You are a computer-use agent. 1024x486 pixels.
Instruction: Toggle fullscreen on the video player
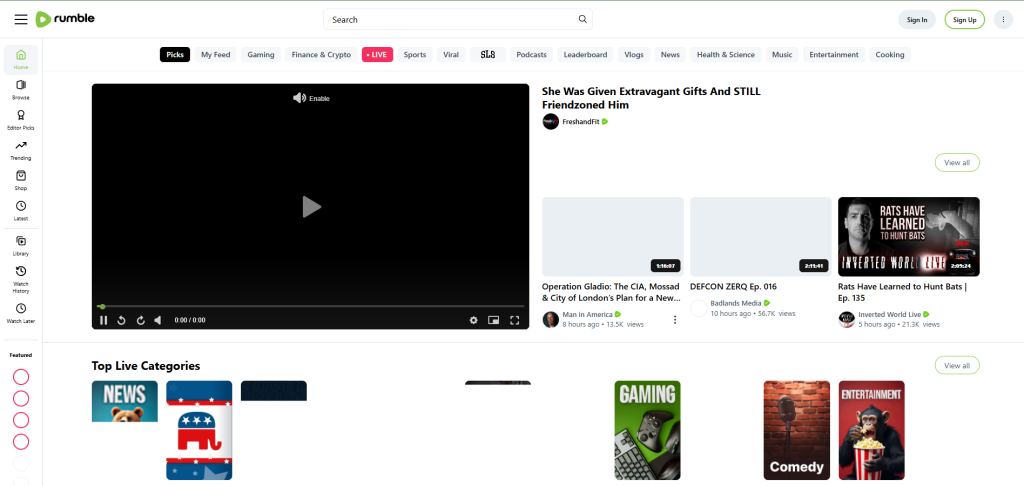pos(515,320)
